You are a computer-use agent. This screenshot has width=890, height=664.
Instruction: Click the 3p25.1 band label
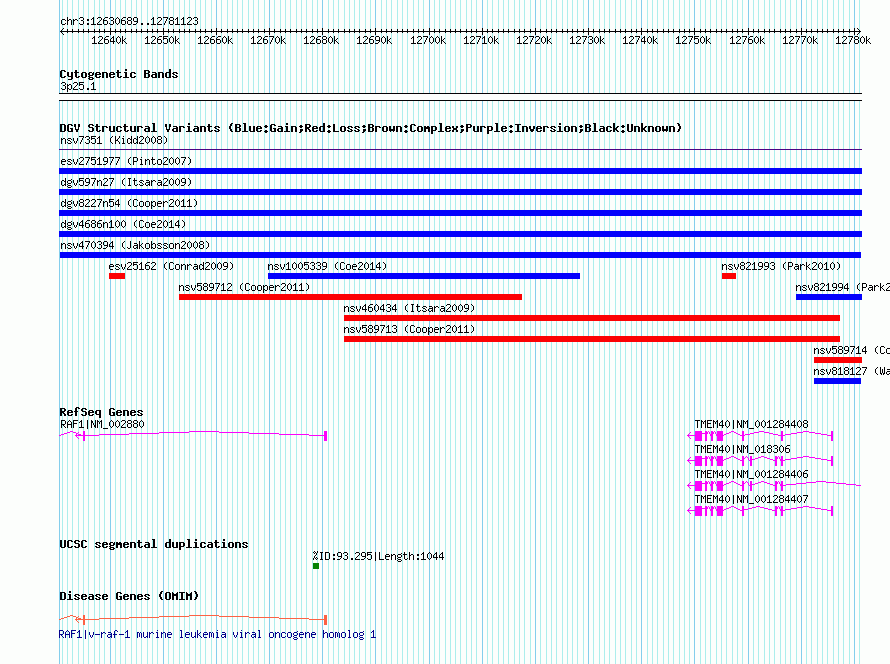(78, 86)
